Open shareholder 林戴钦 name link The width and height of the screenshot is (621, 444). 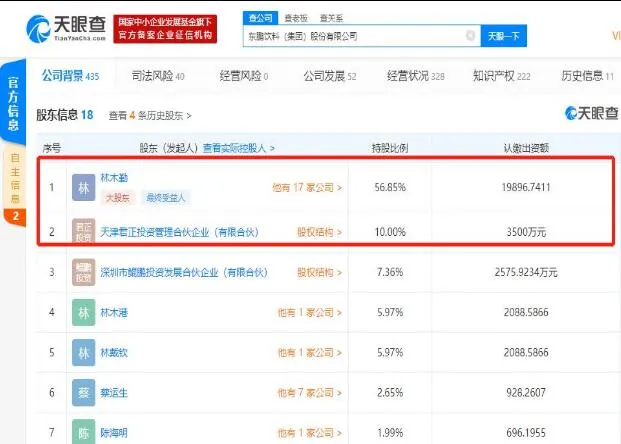(x=114, y=353)
